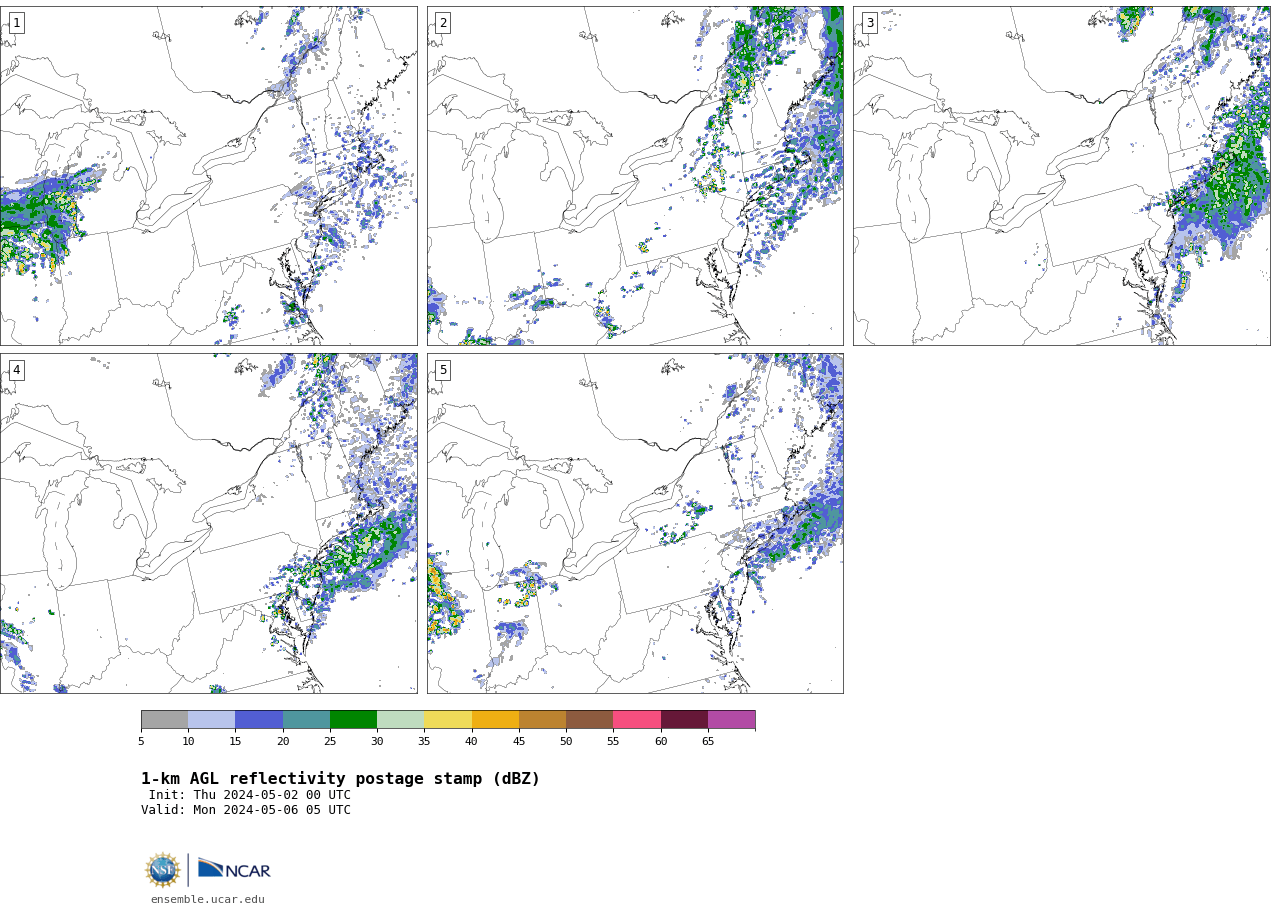Click the maroon 60-65 dBZ swatch
Viewport: 1280px width, 910px height.
click(684, 720)
